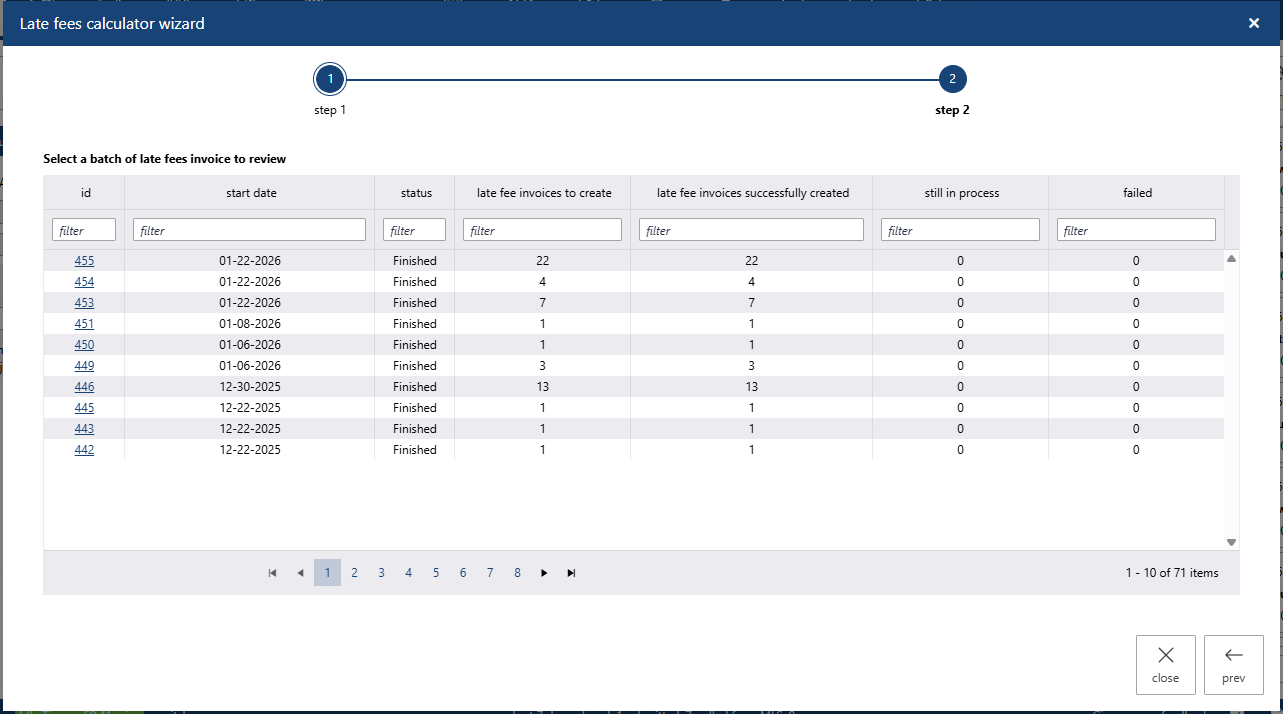This screenshot has width=1283, height=714.
Task: Click the id column filter field
Action: (x=84, y=230)
